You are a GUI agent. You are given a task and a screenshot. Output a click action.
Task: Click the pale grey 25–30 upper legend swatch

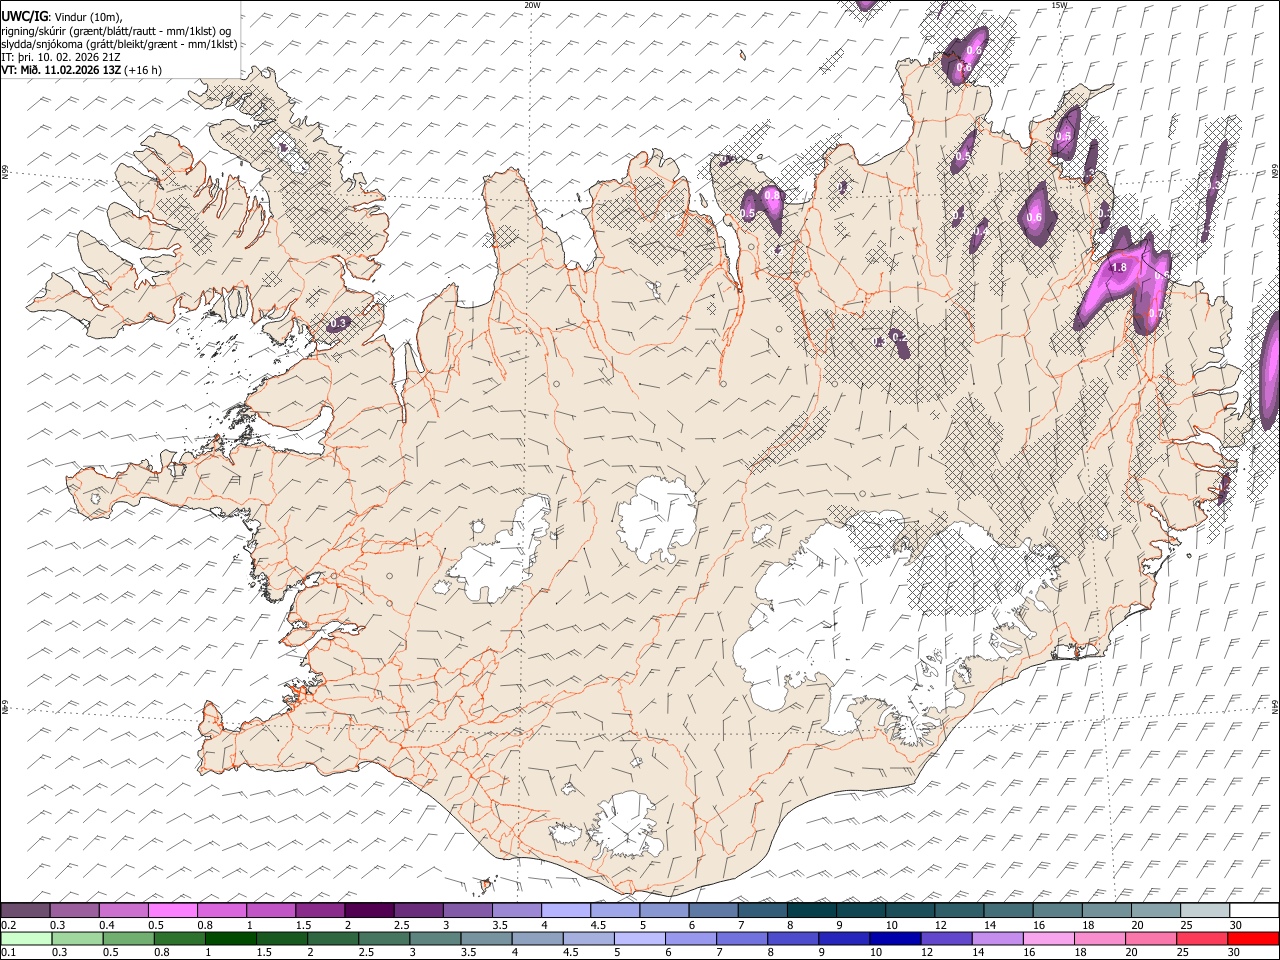(1204, 910)
